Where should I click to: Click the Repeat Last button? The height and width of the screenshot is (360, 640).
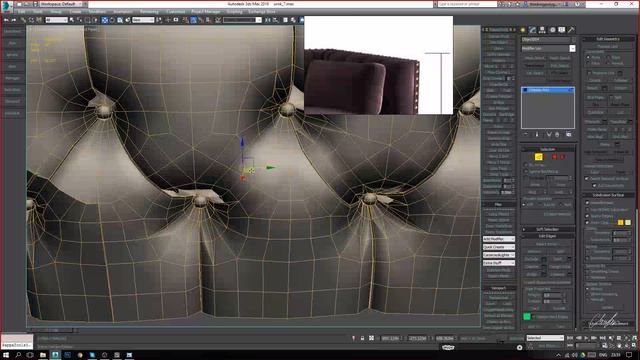point(607,47)
